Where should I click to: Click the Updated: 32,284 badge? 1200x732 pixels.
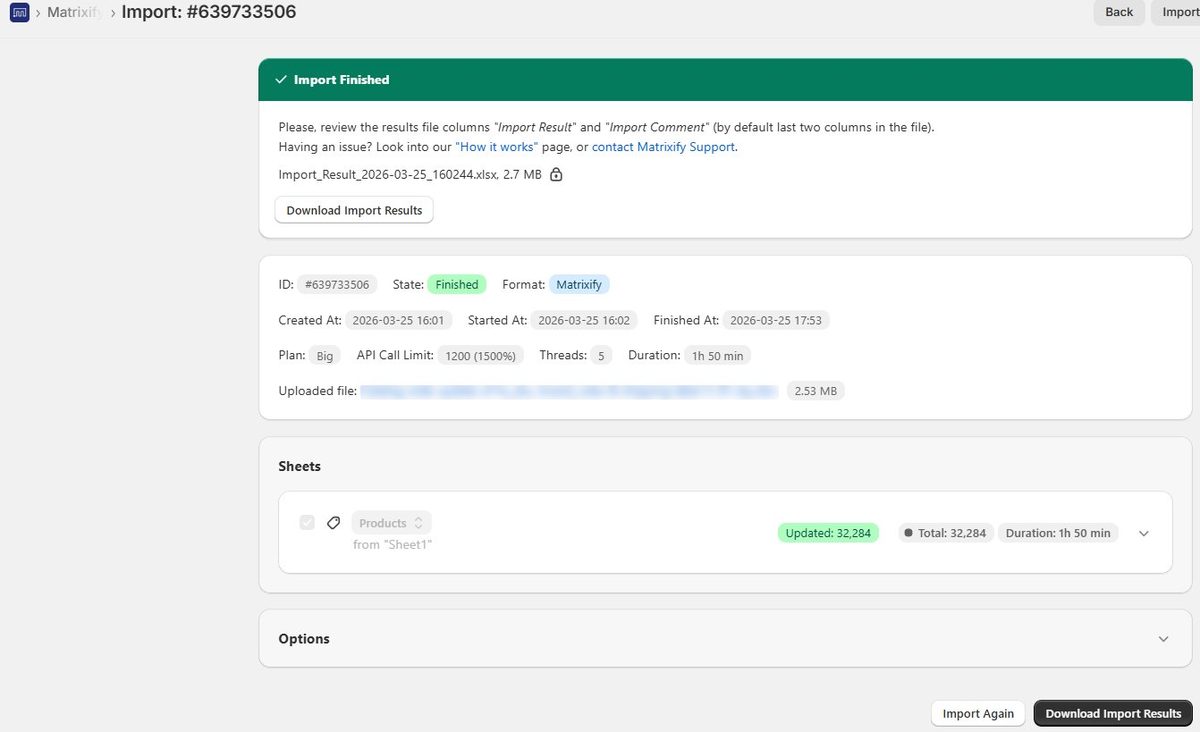coord(828,533)
